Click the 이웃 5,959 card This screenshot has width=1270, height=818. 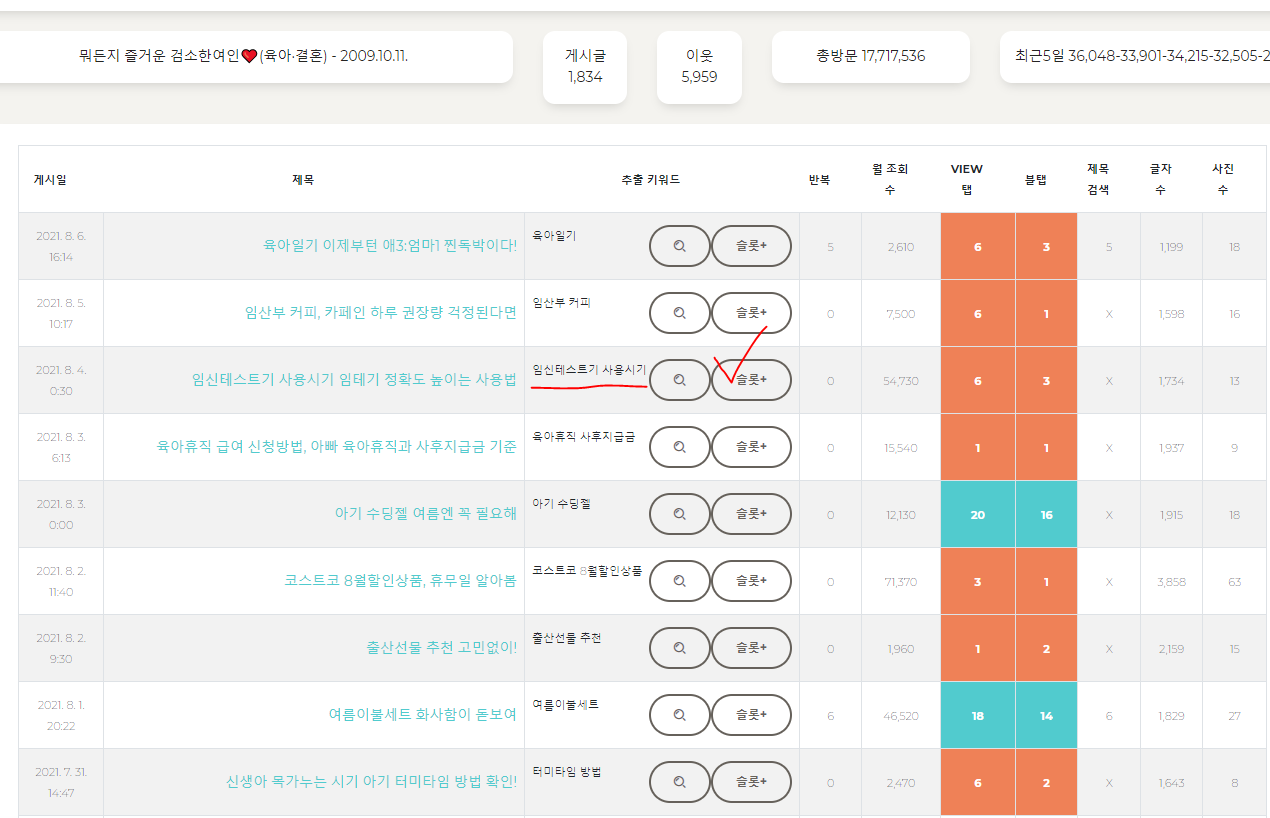699,67
